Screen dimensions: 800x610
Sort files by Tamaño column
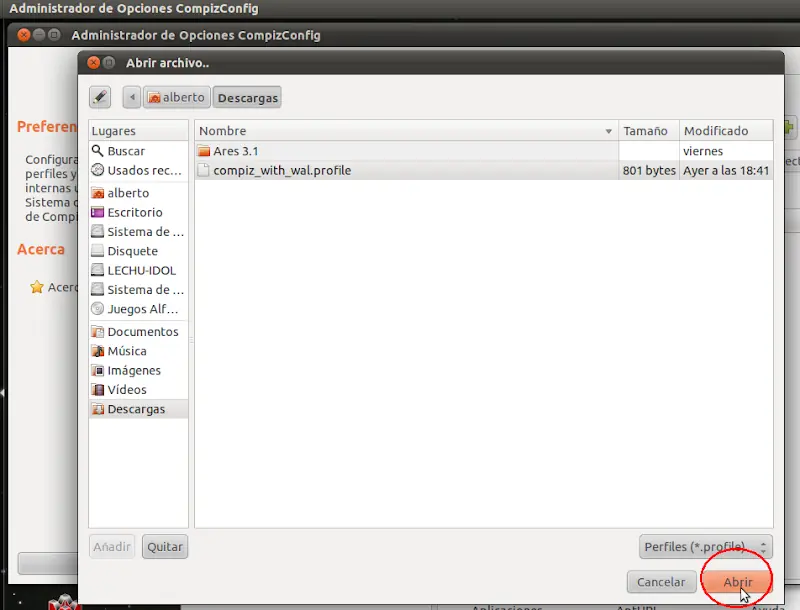pos(648,131)
